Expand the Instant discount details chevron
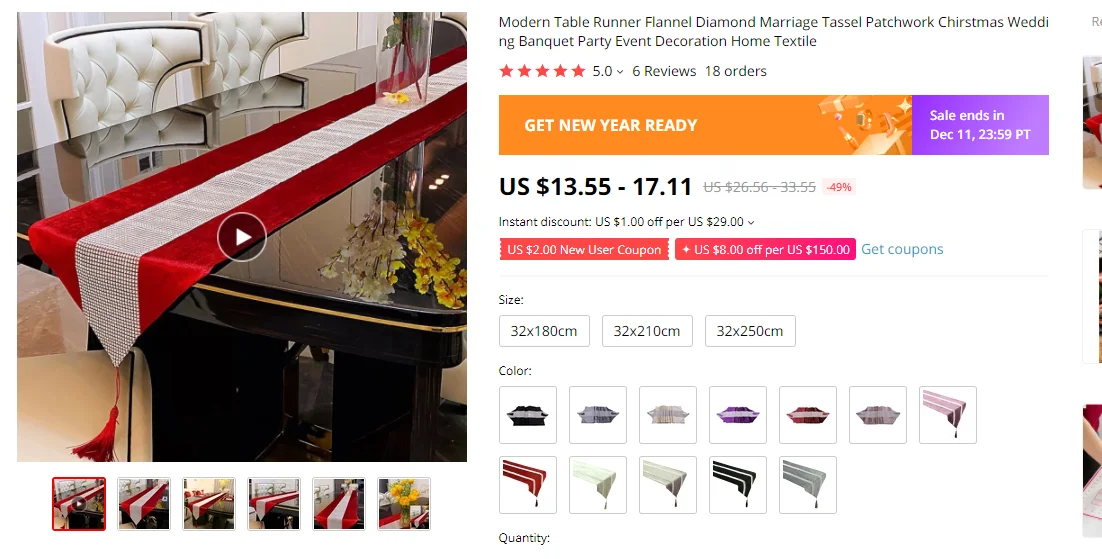The image size is (1102, 559). point(751,223)
